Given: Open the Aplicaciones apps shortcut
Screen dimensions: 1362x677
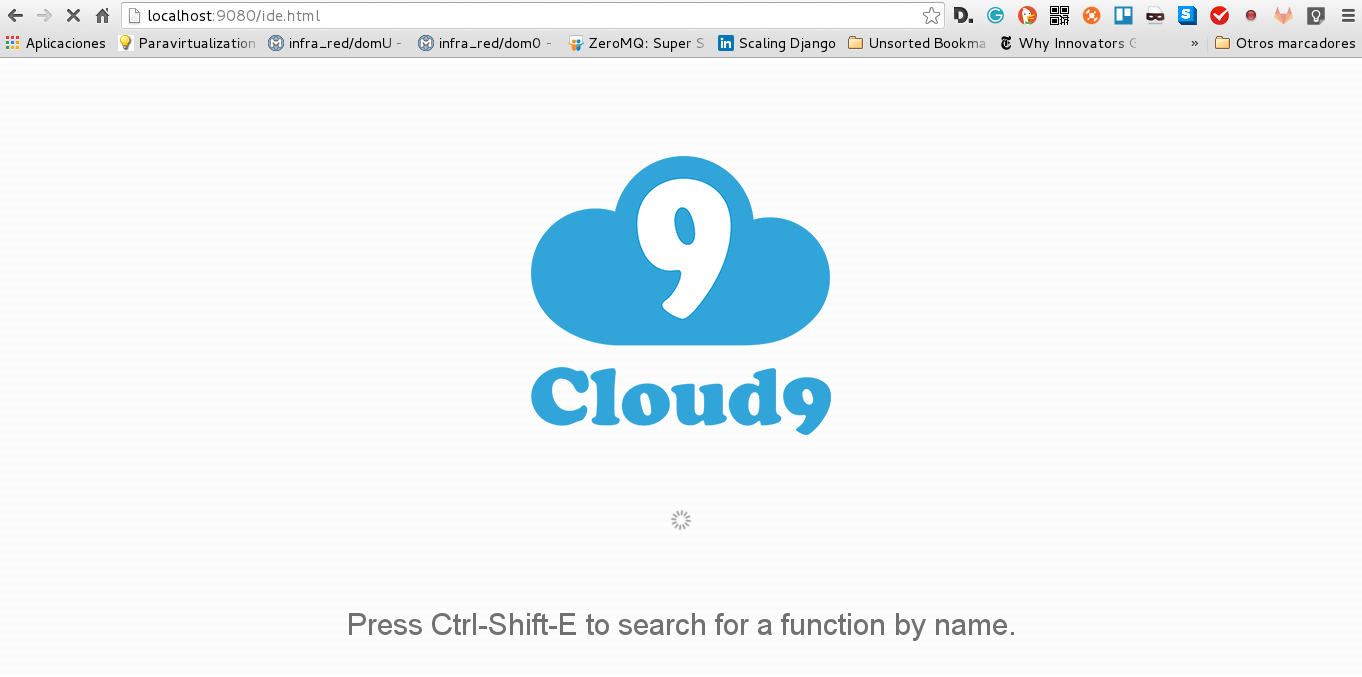Looking at the screenshot, I should tap(56, 43).
